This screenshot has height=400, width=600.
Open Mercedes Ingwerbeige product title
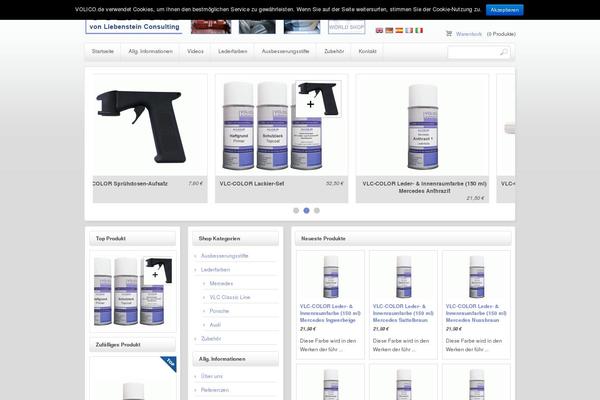click(x=330, y=313)
